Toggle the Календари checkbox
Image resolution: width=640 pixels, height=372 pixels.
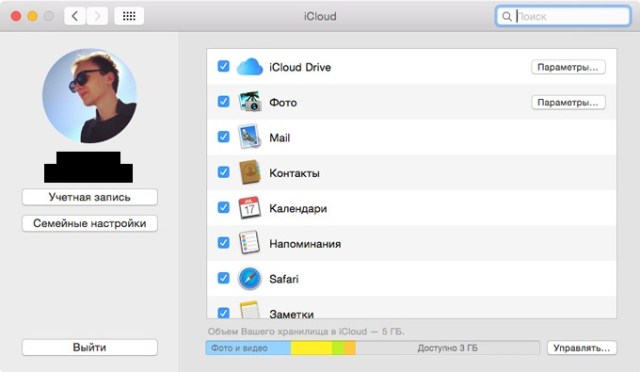pos(223,207)
